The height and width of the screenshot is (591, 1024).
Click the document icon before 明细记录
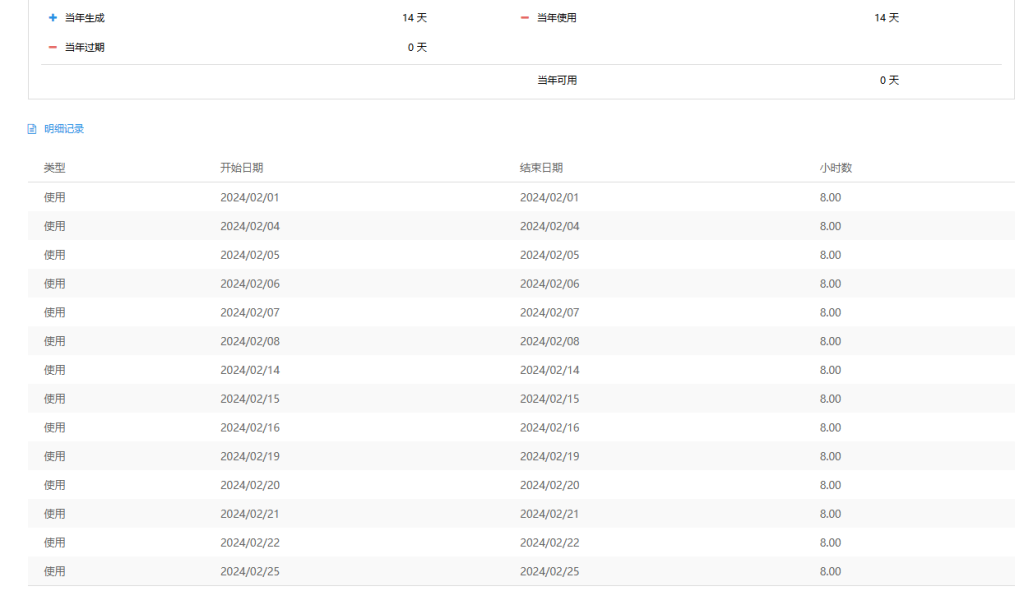coord(32,129)
